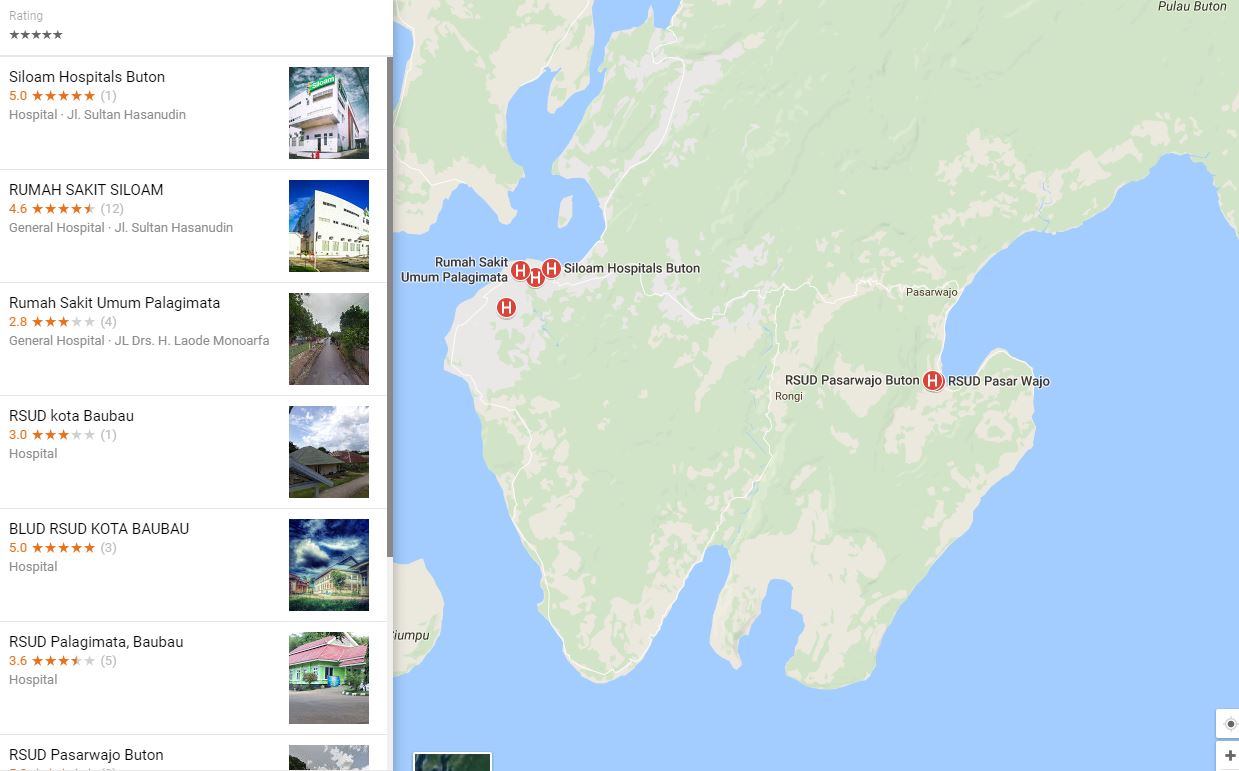
Task: Click the Siloam Hospitals Buton building photo
Action: [x=329, y=113]
